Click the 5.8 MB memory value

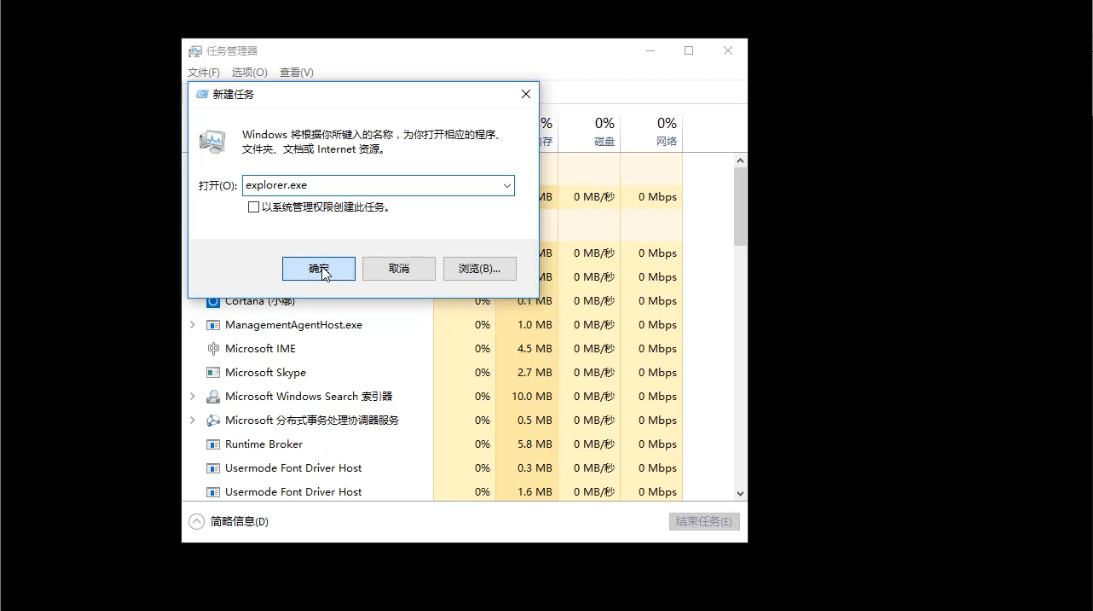[x=535, y=444]
